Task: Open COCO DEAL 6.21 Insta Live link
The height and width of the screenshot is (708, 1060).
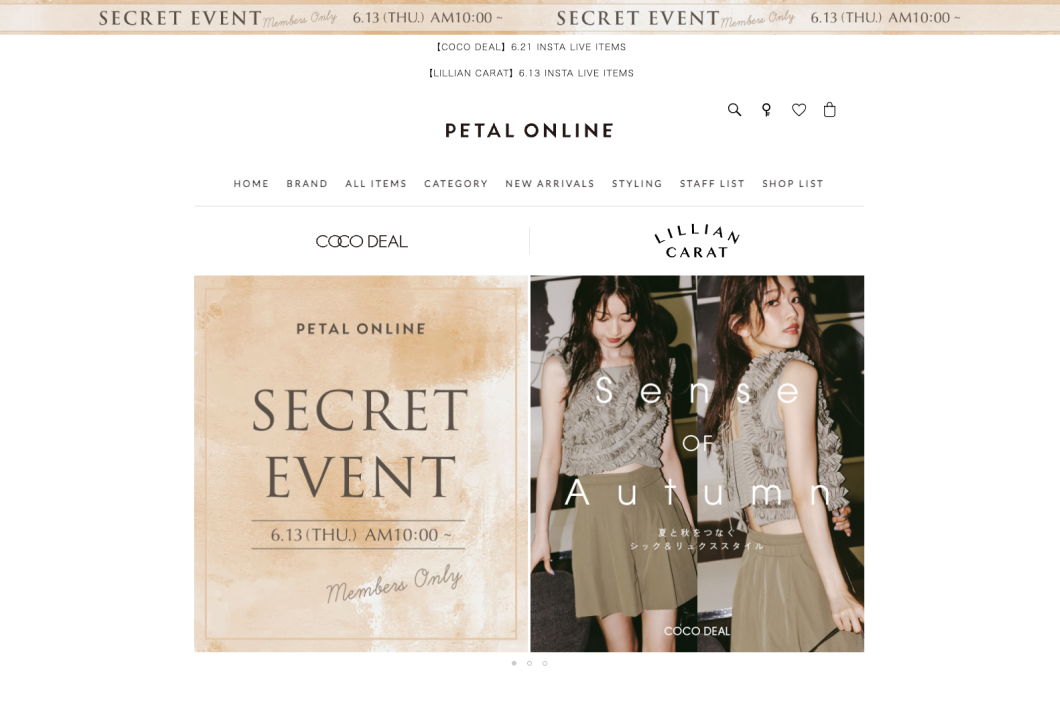Action: [530, 47]
